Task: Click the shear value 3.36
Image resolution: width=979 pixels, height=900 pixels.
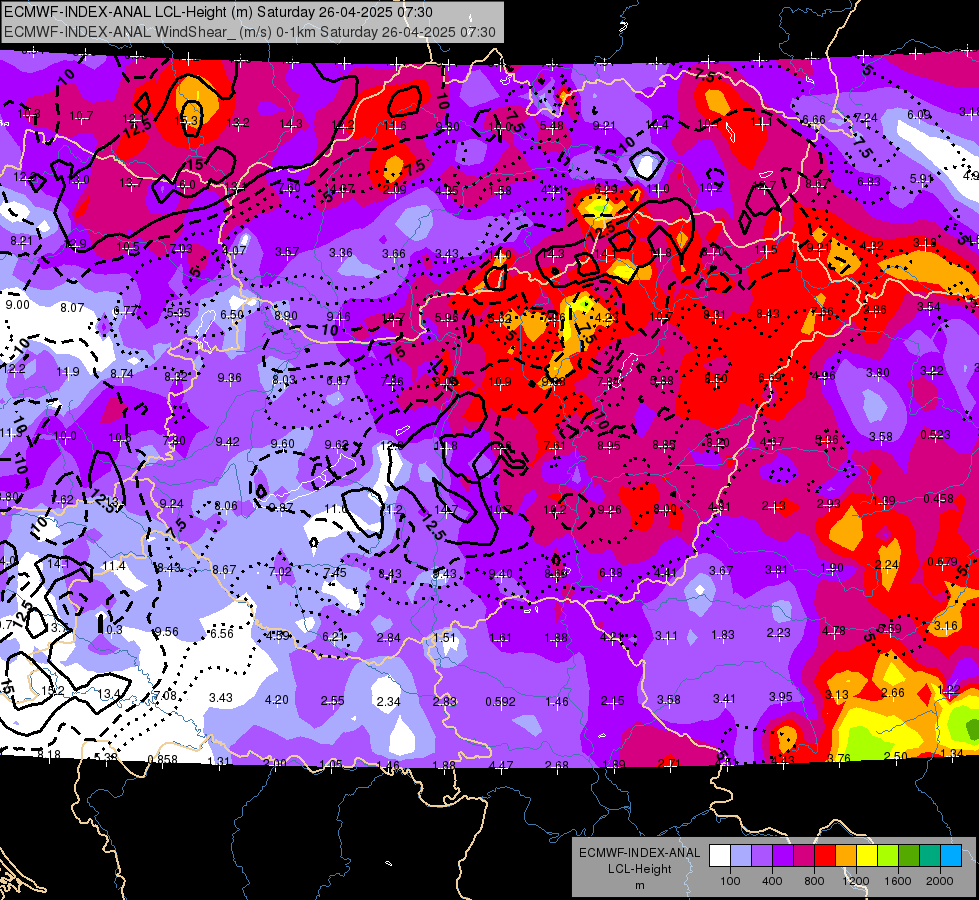Action: coord(341,252)
